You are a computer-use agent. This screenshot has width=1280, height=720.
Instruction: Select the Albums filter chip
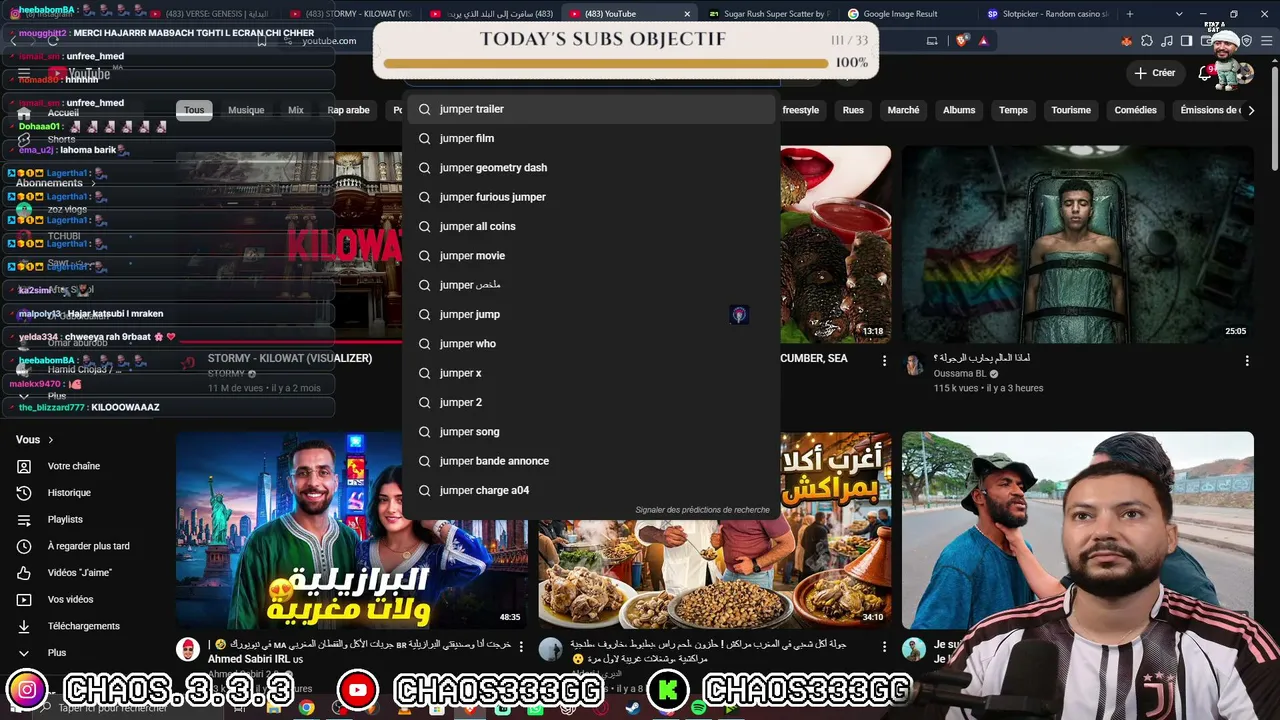(959, 110)
